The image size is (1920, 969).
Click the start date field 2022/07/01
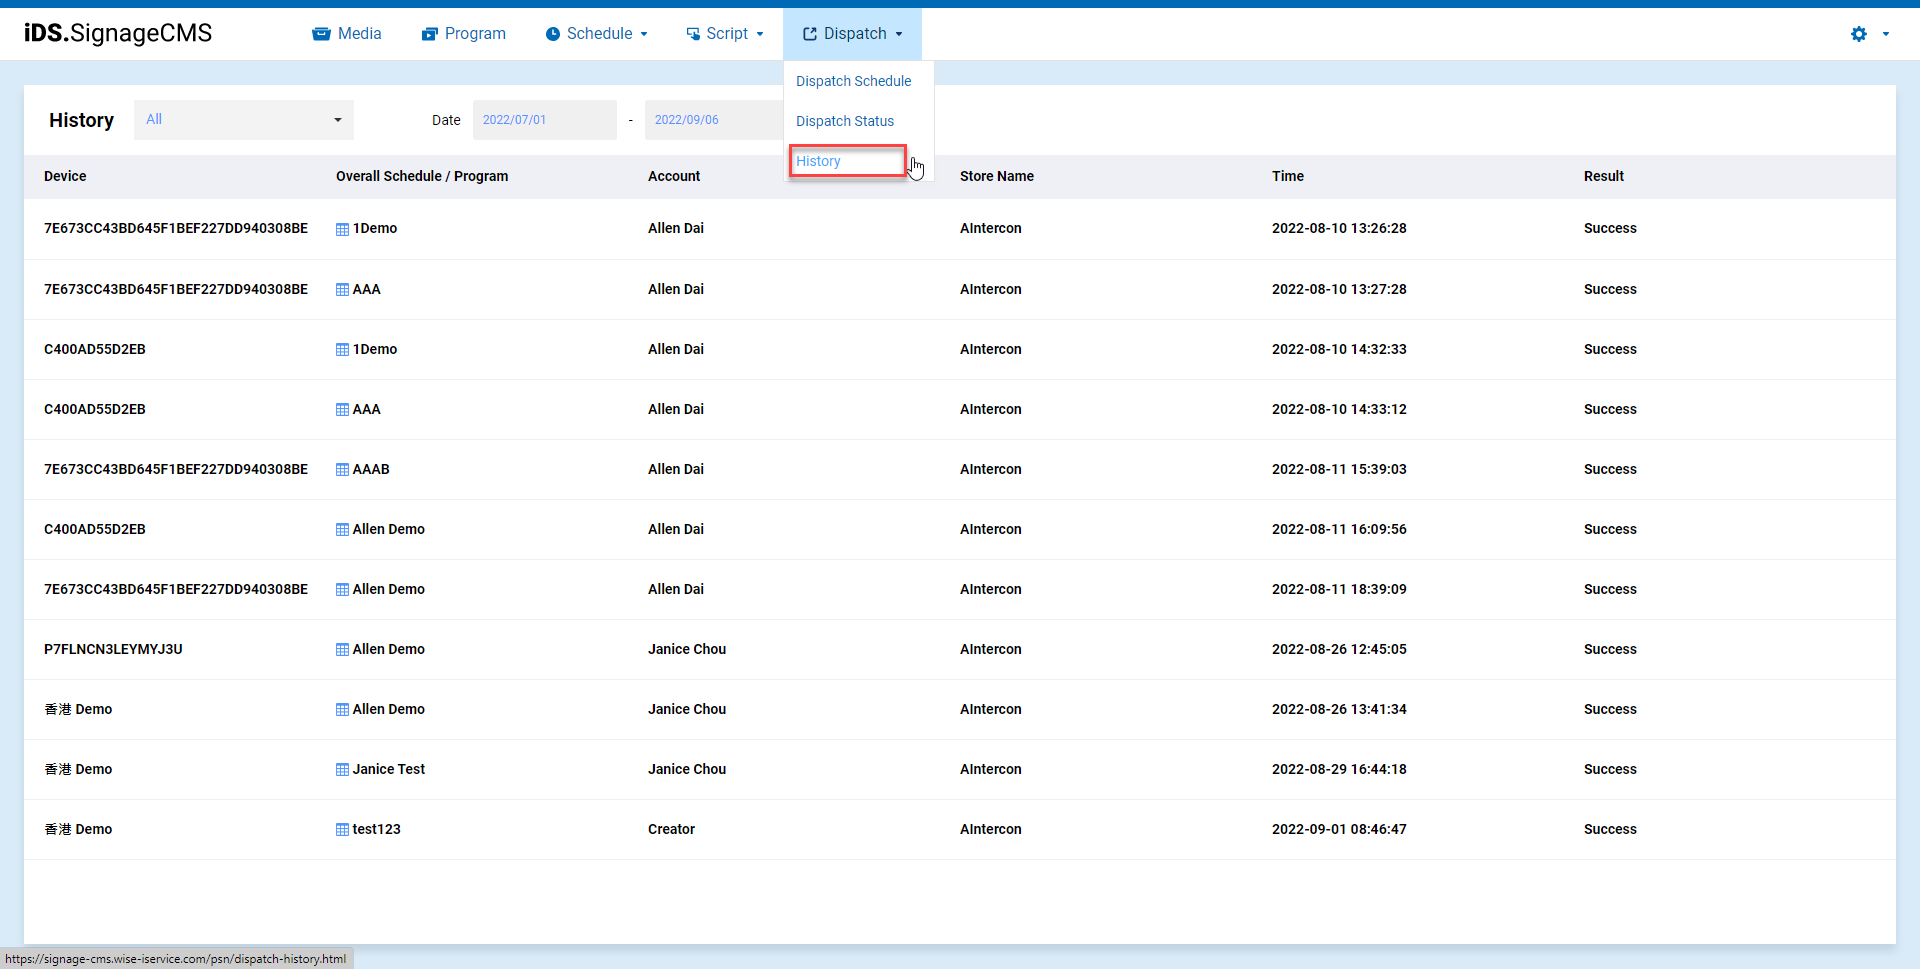544,120
